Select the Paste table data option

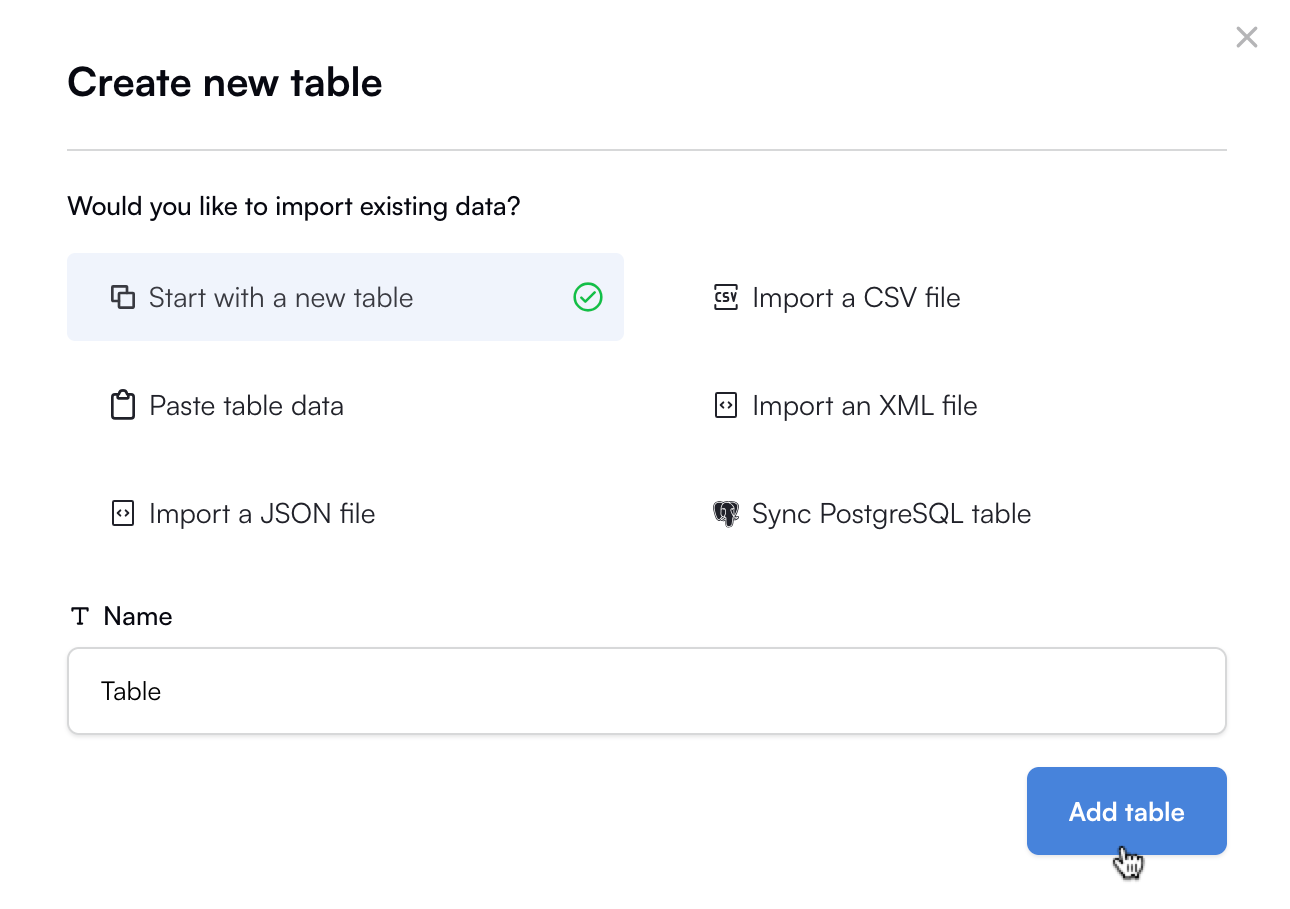coord(246,405)
